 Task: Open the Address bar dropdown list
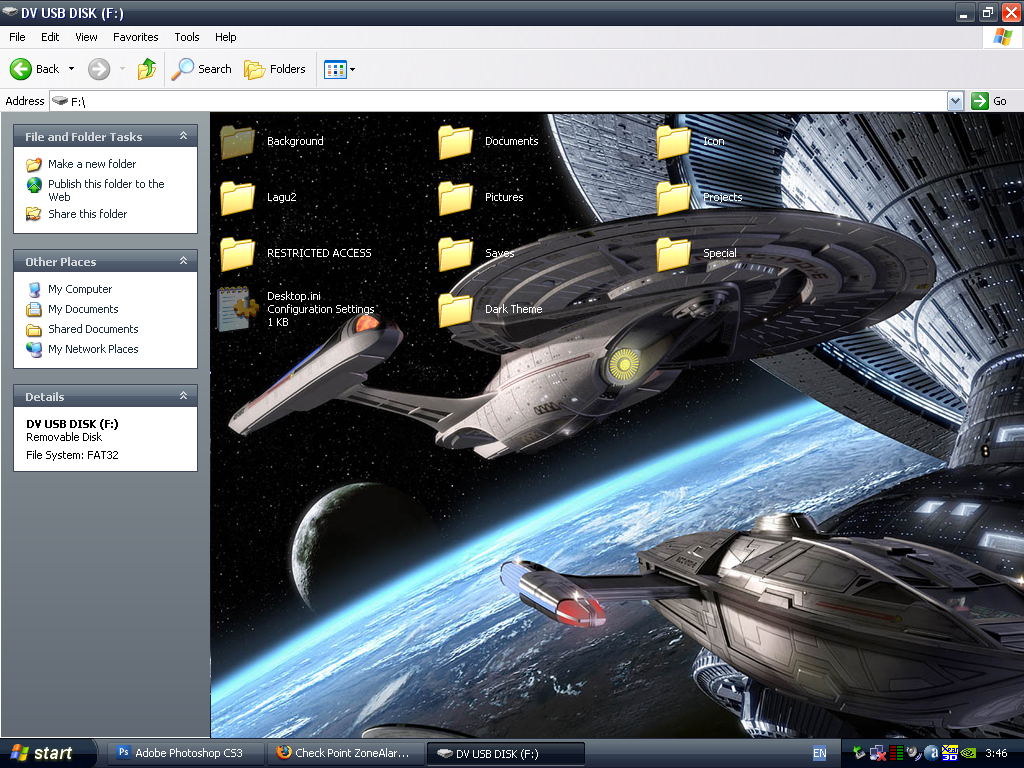954,100
